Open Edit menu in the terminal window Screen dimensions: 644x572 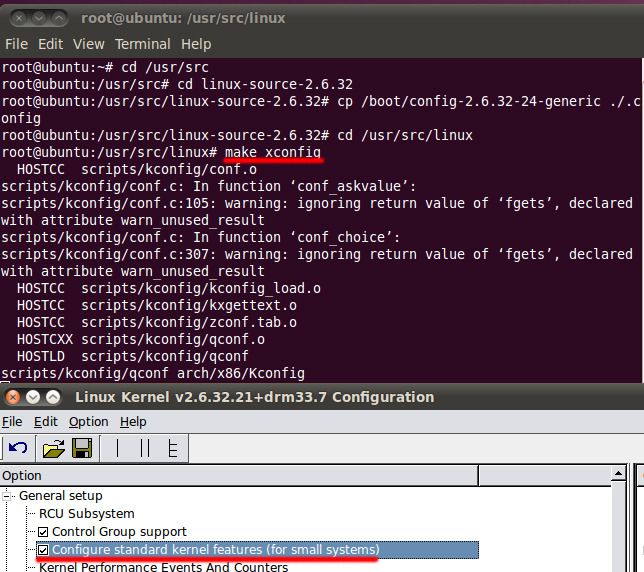click(x=51, y=44)
